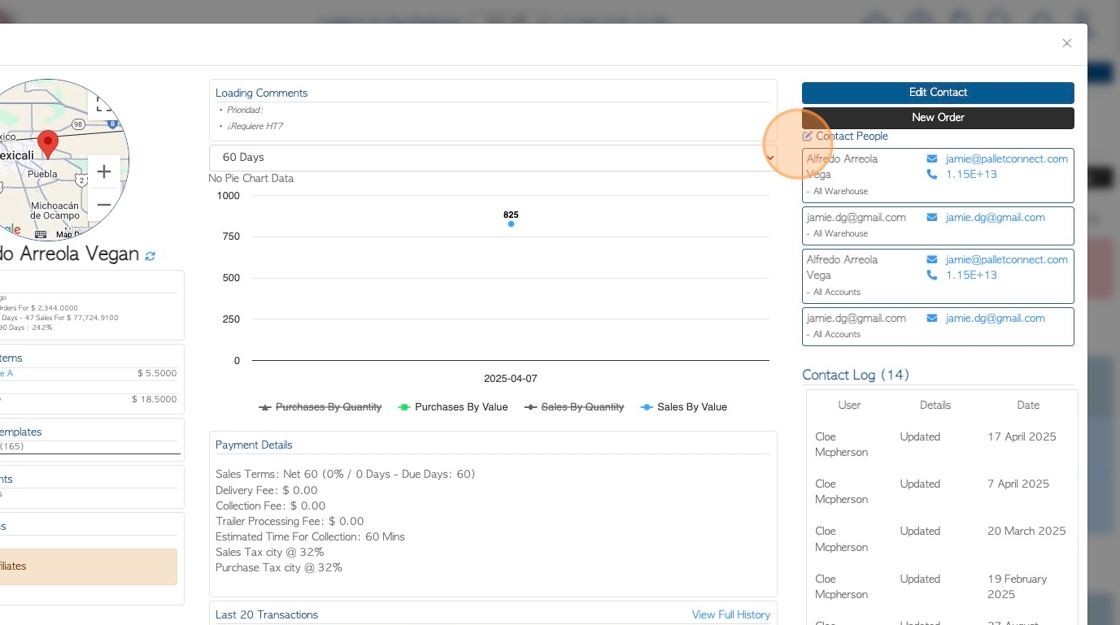Select log entry dated 20 March 2025
Viewport: 1120px width, 625px height.
point(941,539)
